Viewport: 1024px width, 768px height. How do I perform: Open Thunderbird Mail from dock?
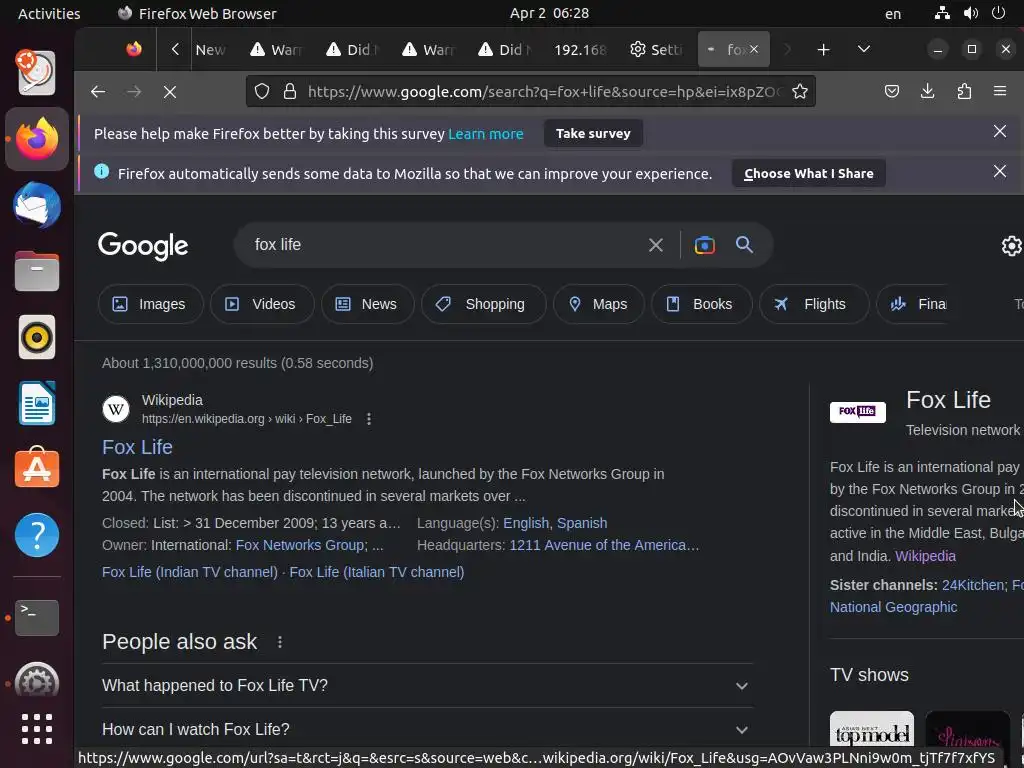(37, 205)
